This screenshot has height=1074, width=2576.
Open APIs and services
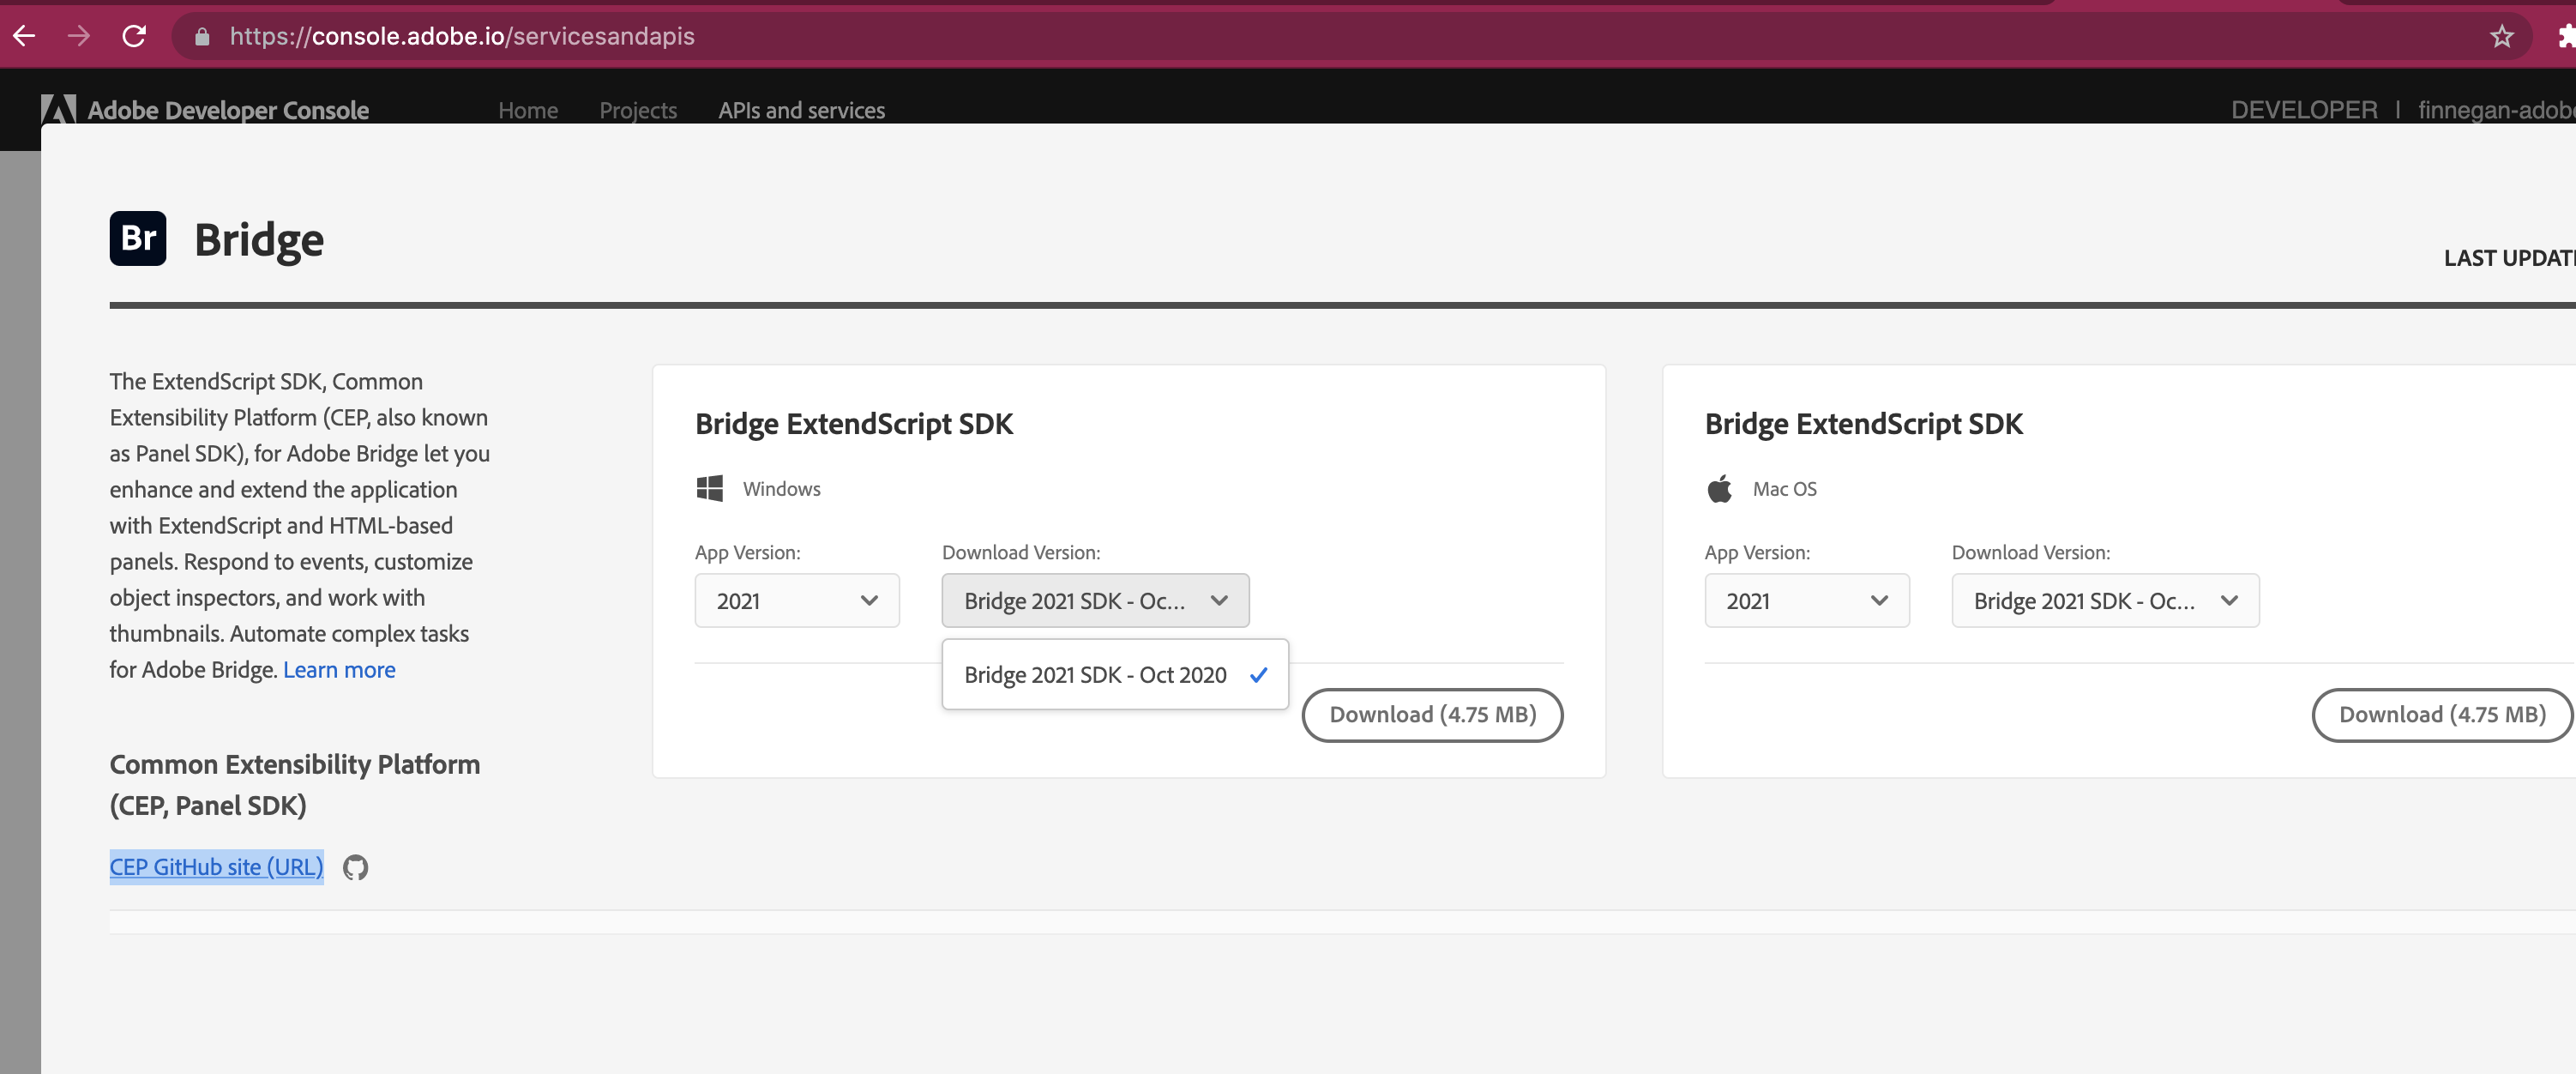pyautogui.click(x=801, y=110)
